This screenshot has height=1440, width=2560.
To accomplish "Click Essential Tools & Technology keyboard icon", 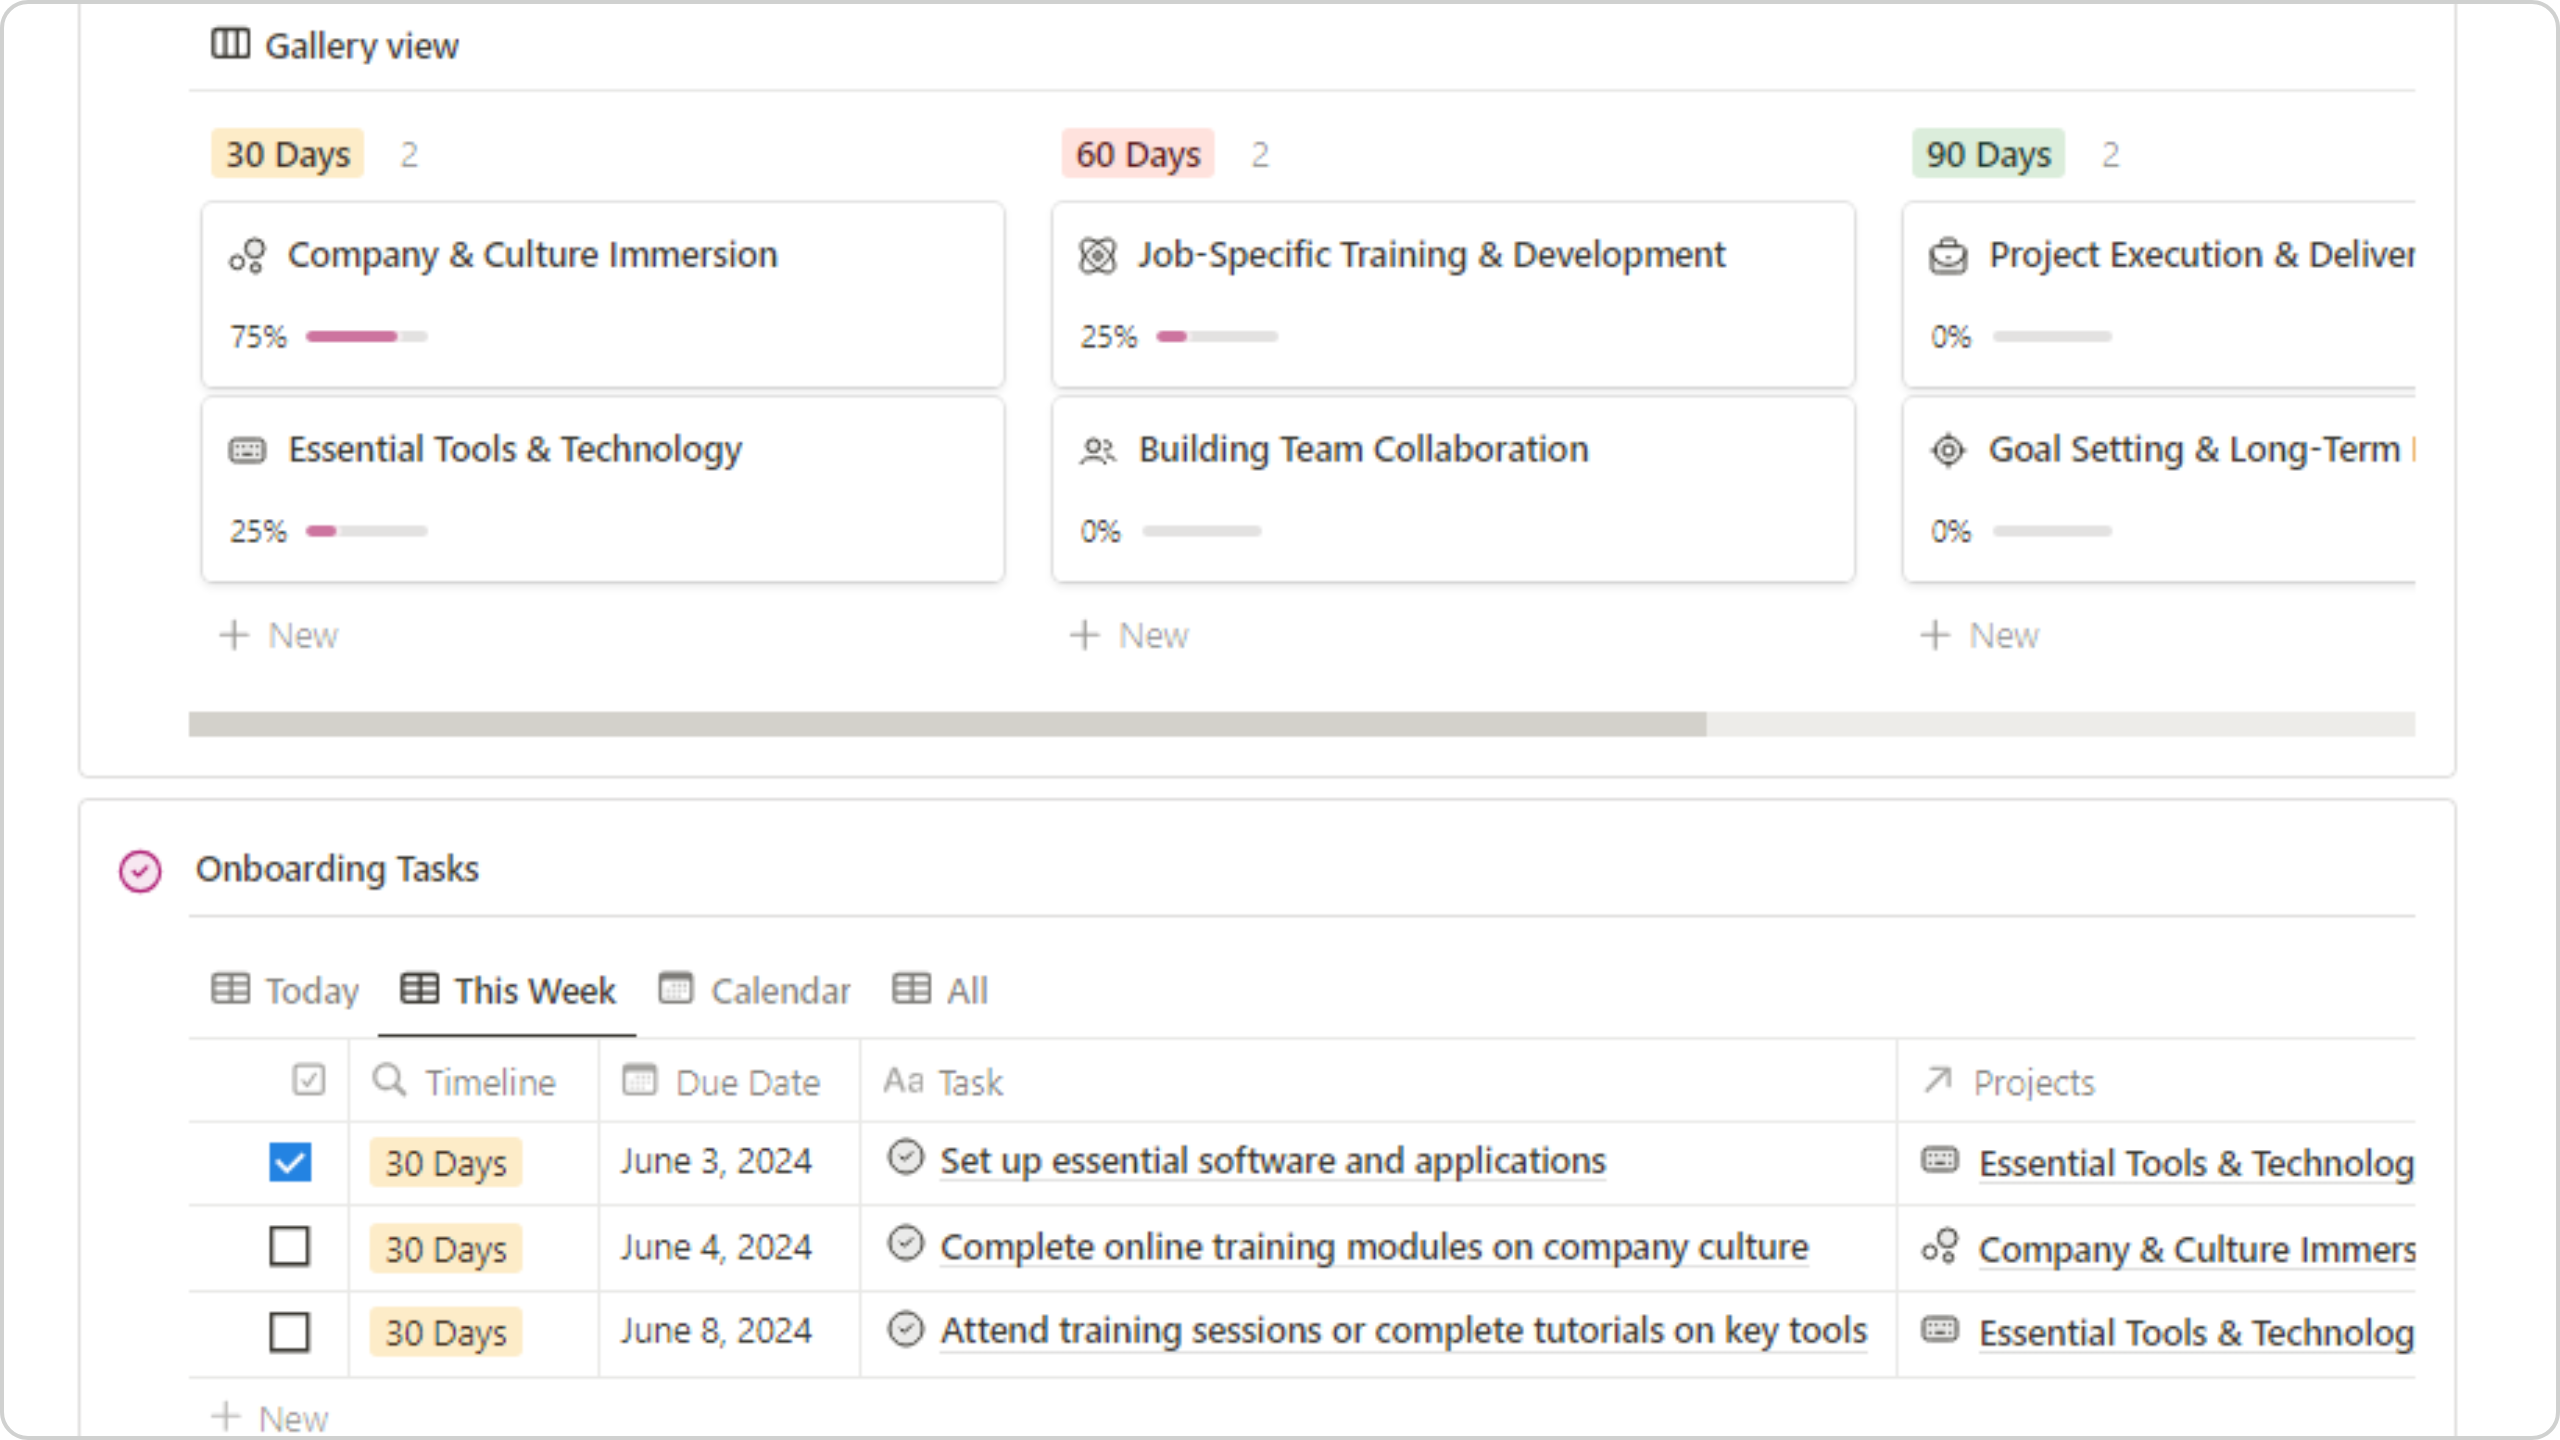I will (x=247, y=451).
